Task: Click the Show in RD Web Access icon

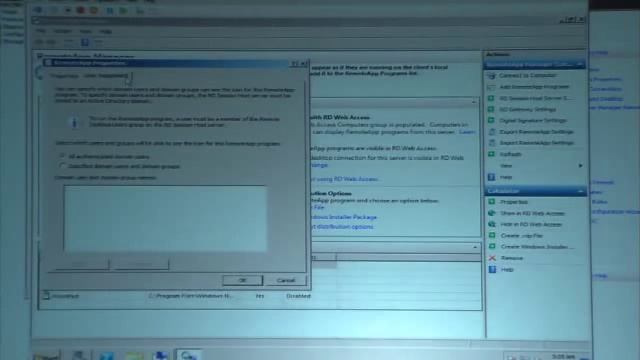Action: click(492, 213)
